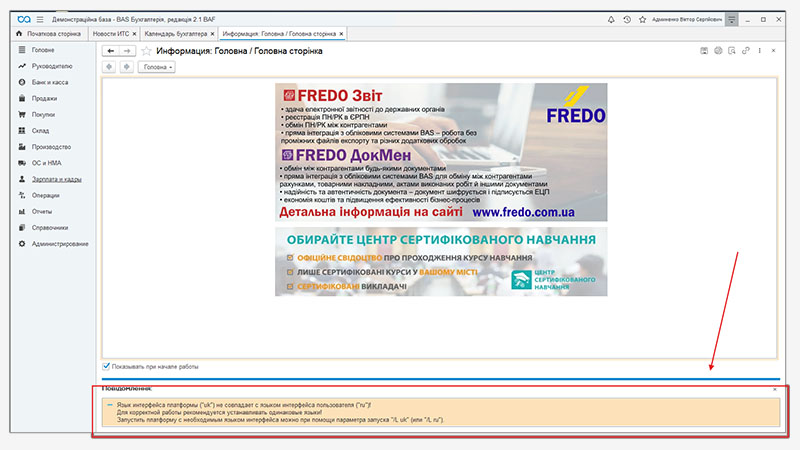Click next page button beside Головна dropdown
Screen dimensions: 800x450
click(x=127, y=67)
